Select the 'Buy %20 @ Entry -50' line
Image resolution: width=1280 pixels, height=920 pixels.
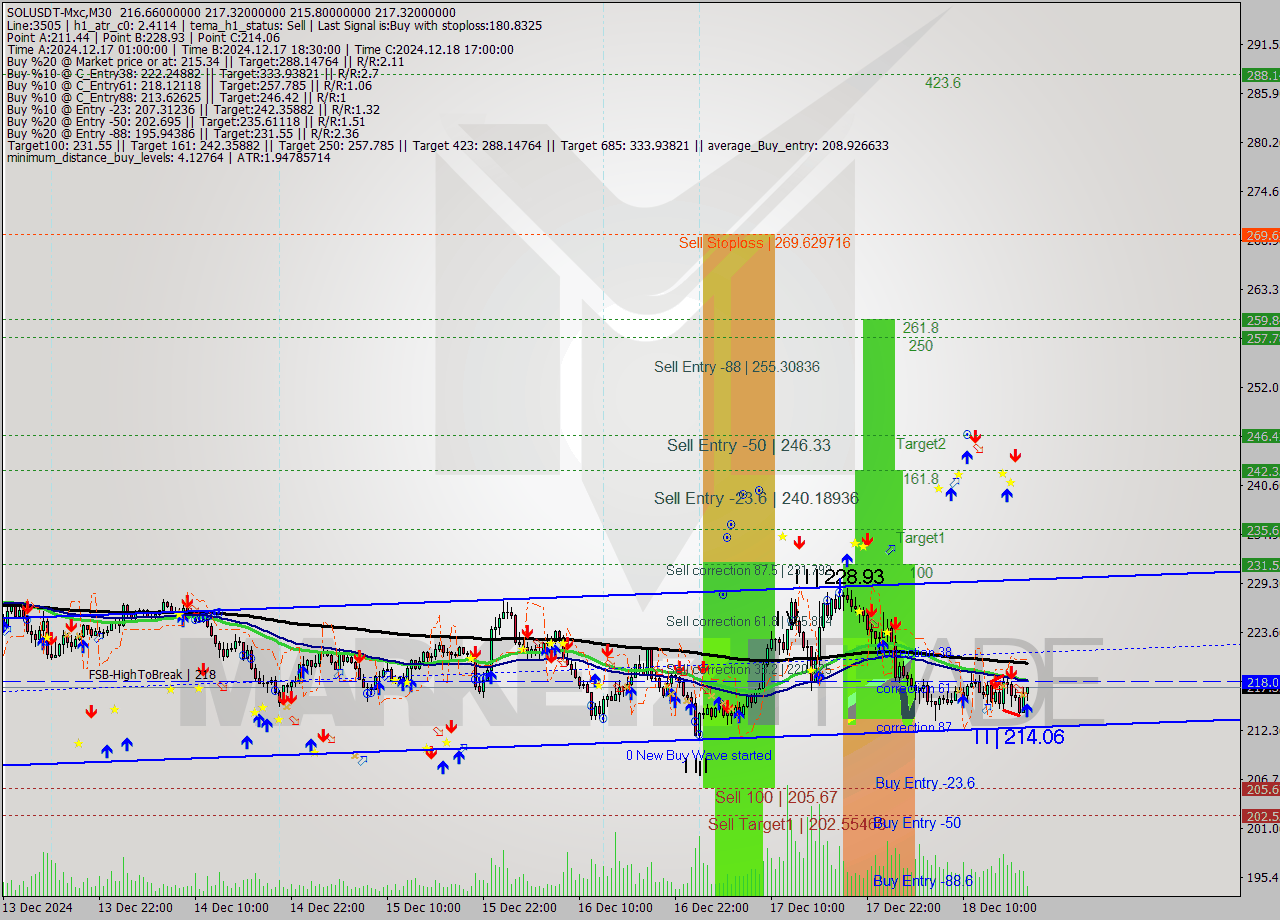tap(186, 121)
